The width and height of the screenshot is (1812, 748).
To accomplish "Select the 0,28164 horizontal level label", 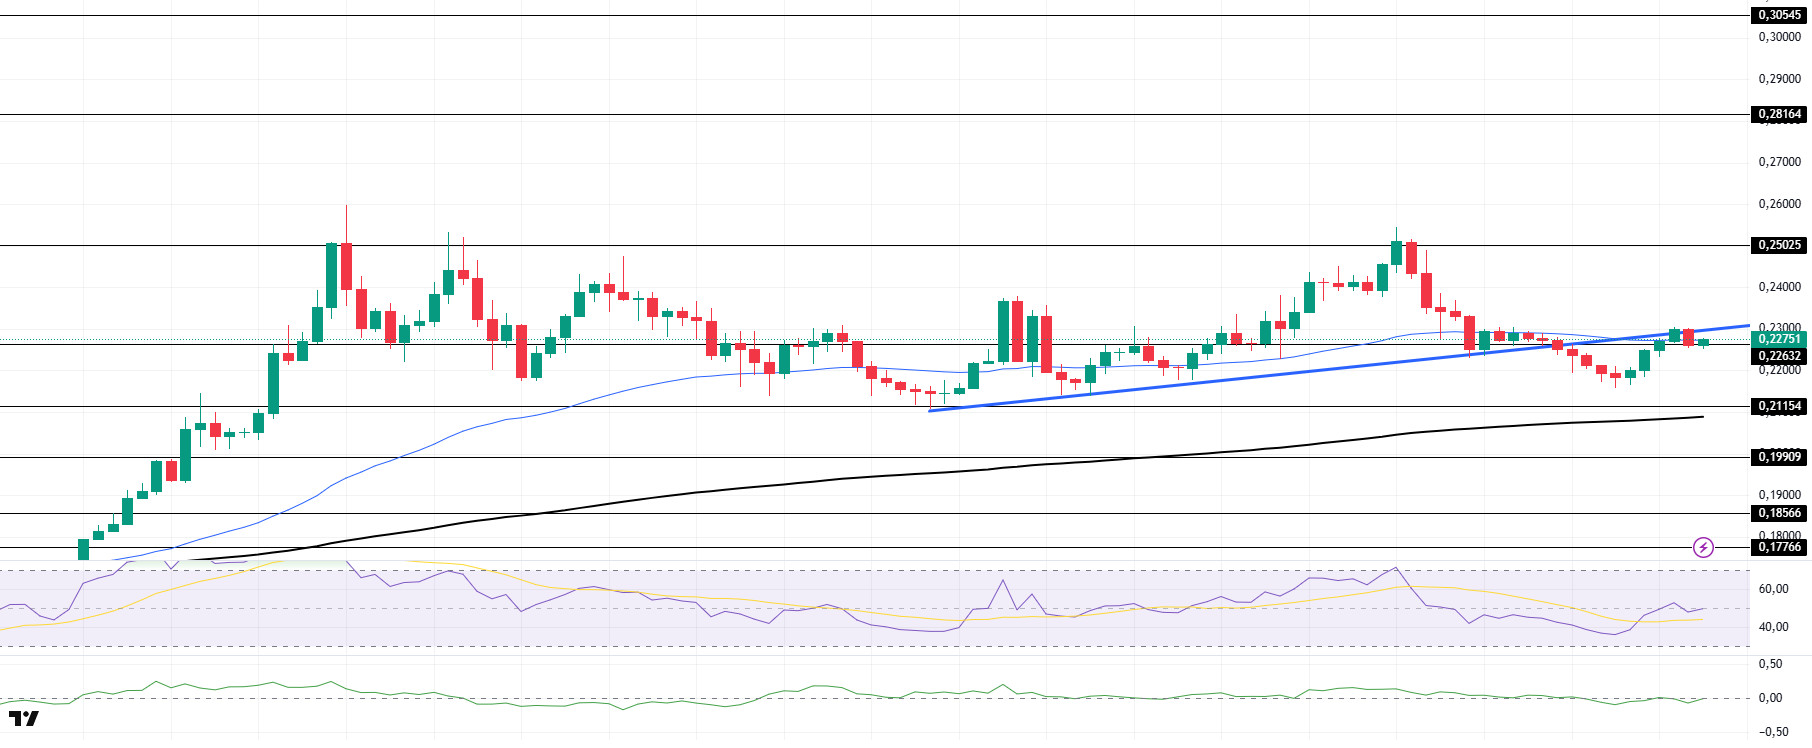I will (x=1780, y=114).
